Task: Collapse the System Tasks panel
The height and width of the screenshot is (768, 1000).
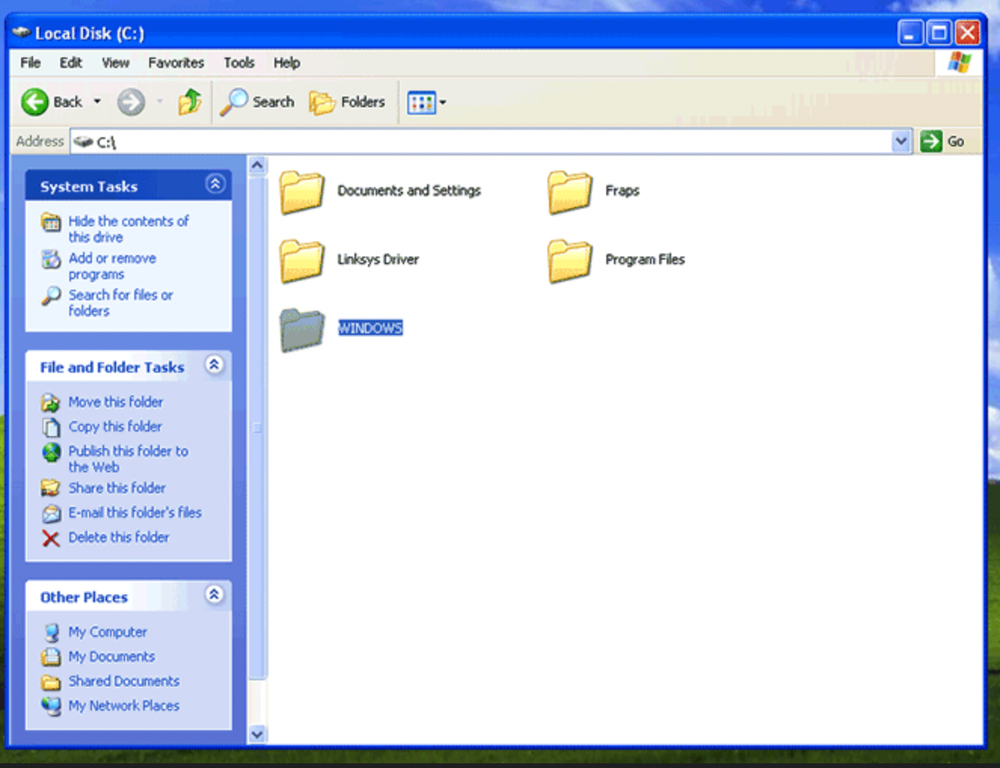Action: 215,184
